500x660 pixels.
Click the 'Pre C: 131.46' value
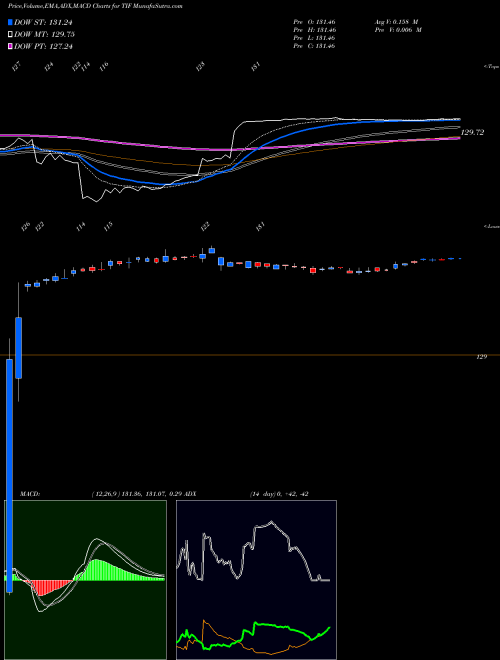tap(314, 46)
